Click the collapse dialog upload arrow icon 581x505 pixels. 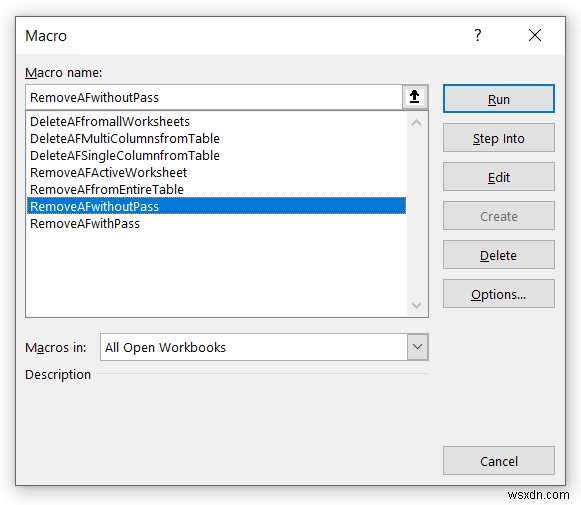tap(415, 97)
